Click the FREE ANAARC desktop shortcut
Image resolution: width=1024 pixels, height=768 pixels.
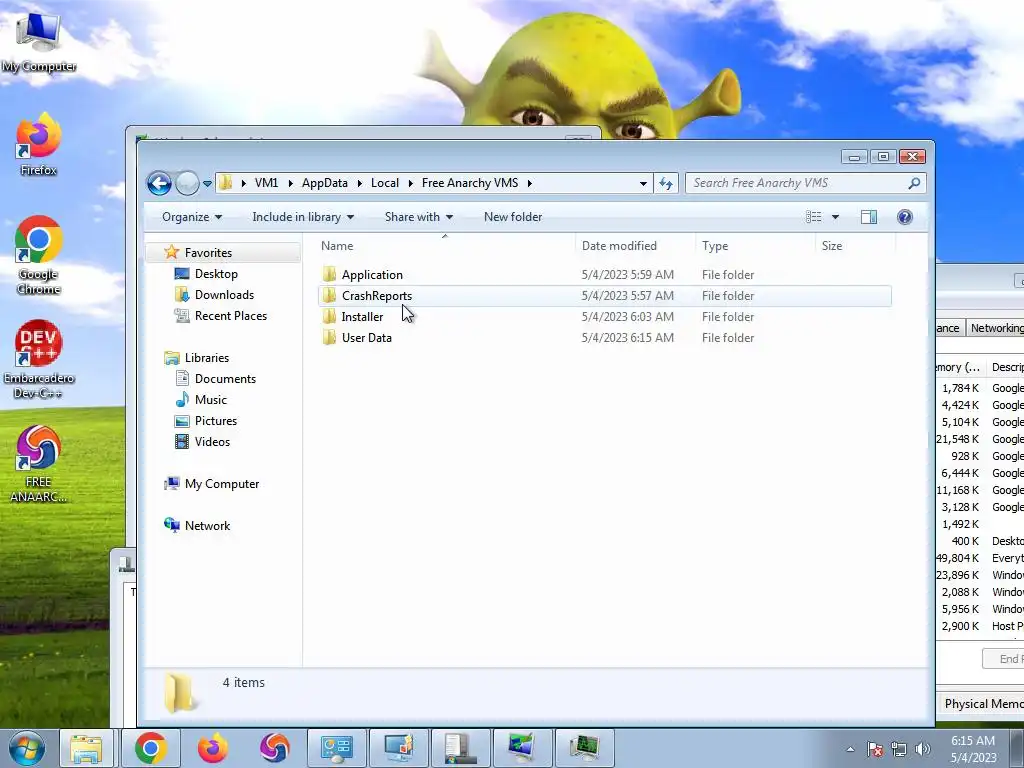[39, 464]
